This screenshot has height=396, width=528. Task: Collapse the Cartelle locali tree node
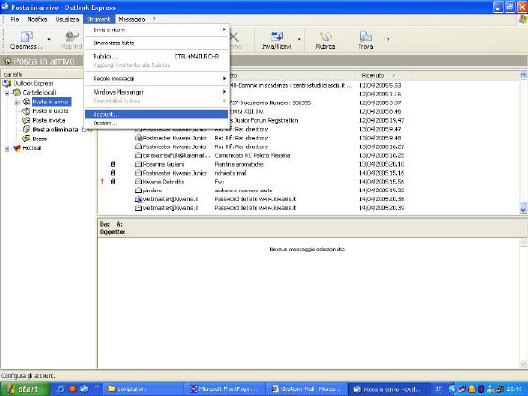coord(7,93)
